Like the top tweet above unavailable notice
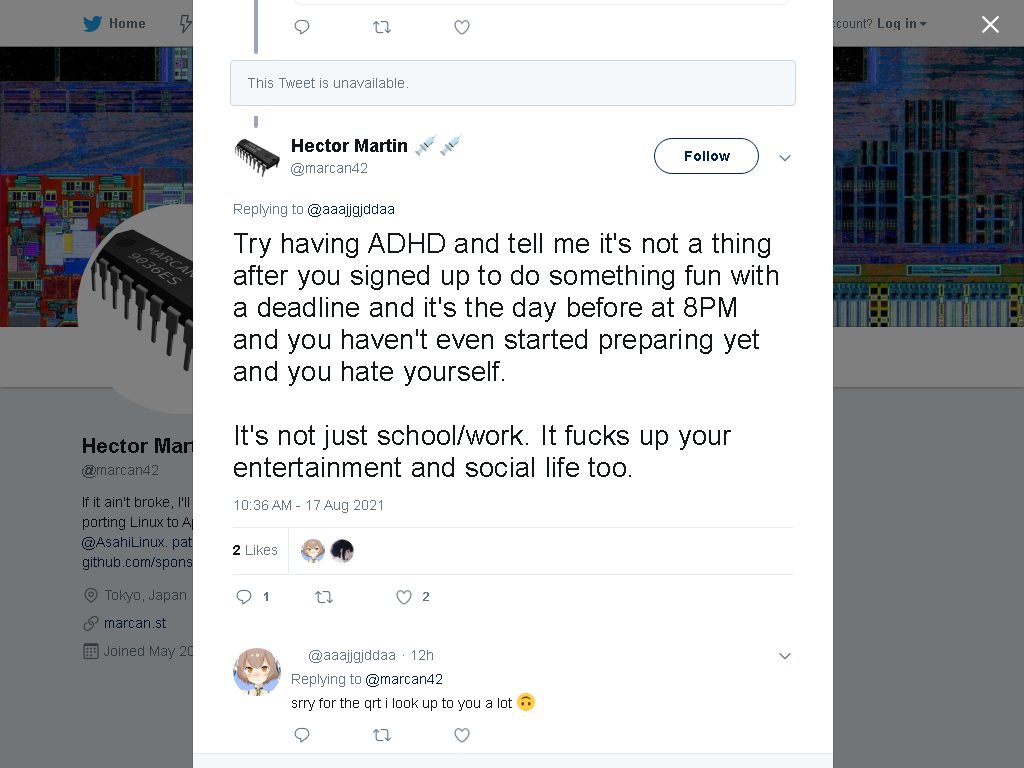 pos(462,27)
